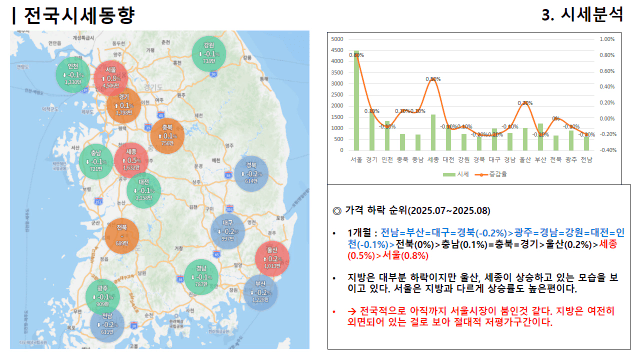640x360 pixels.
Task: Select the orange 전북 map bubble
Action: coord(122,236)
